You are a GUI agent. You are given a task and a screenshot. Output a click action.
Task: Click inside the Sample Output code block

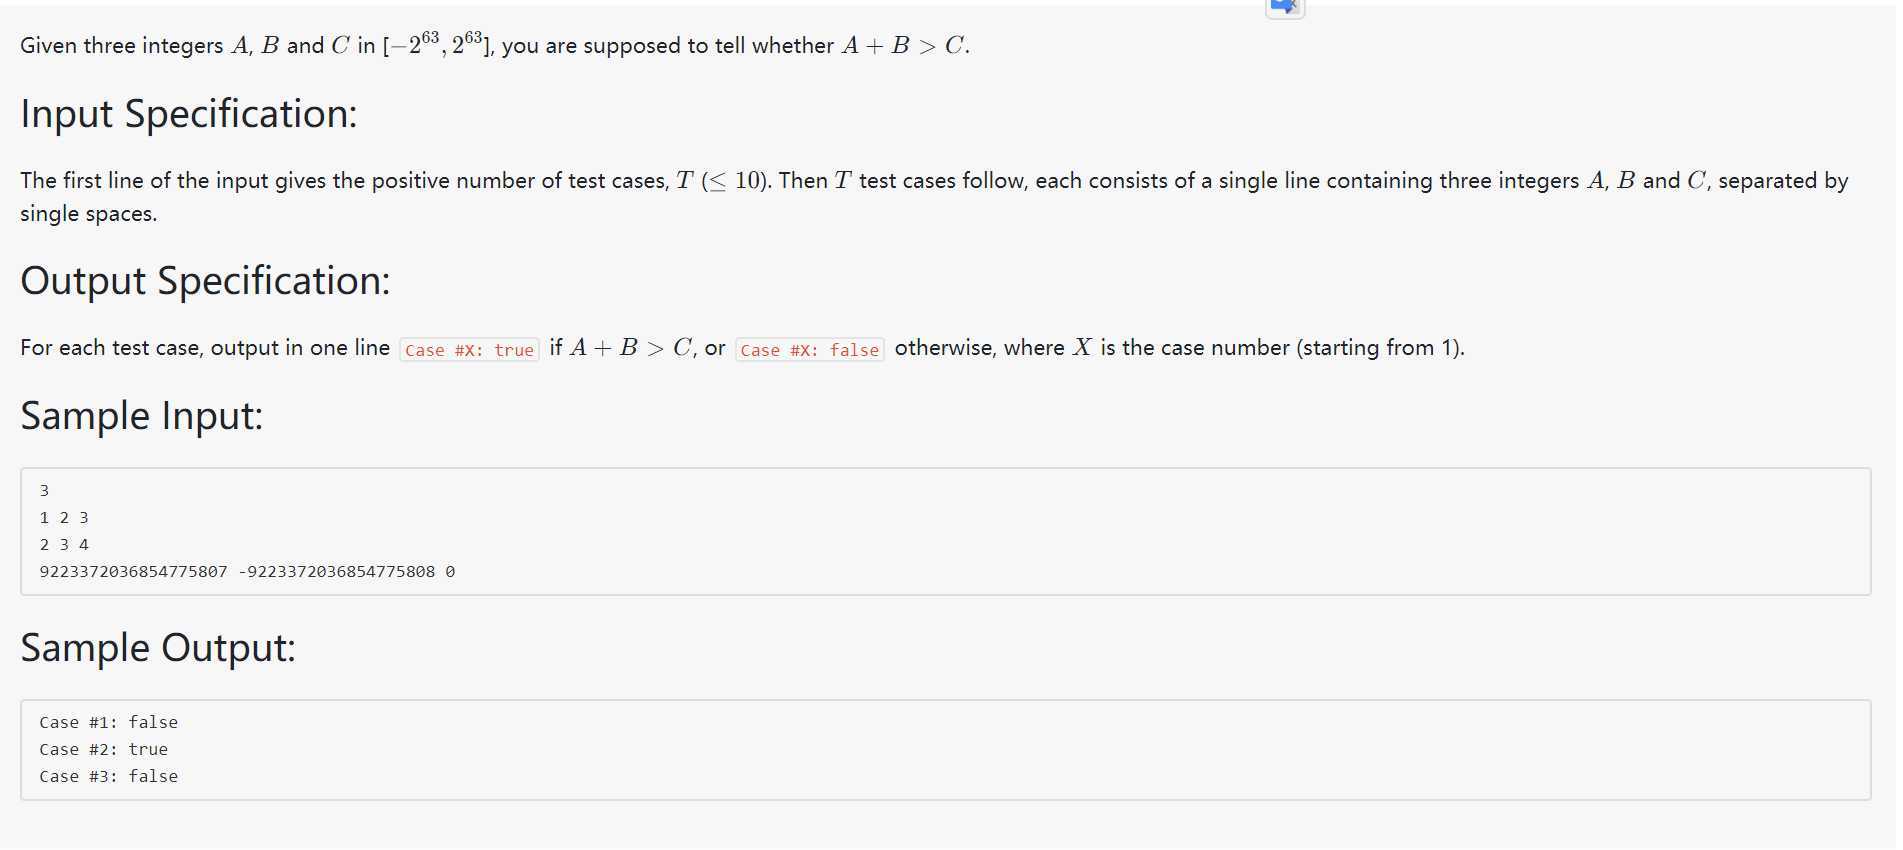[946, 750]
